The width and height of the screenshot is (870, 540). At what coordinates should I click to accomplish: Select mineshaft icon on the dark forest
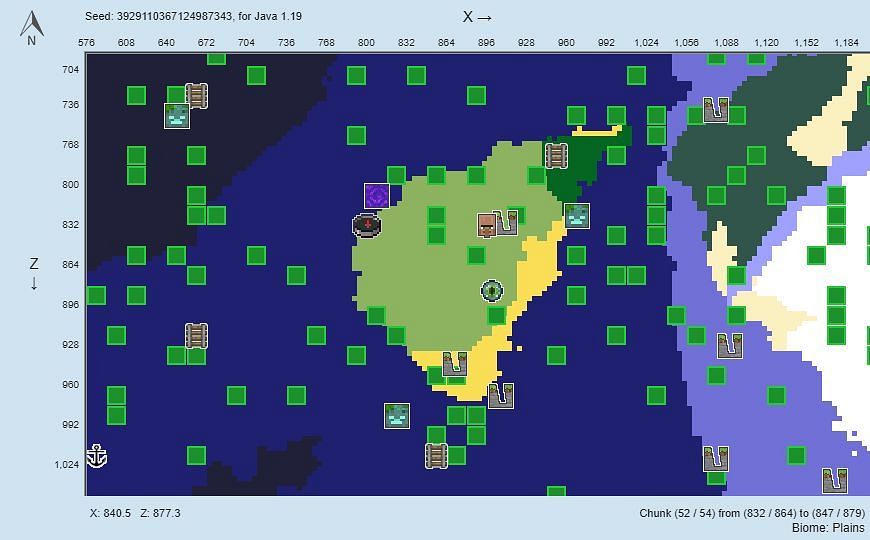(556, 155)
